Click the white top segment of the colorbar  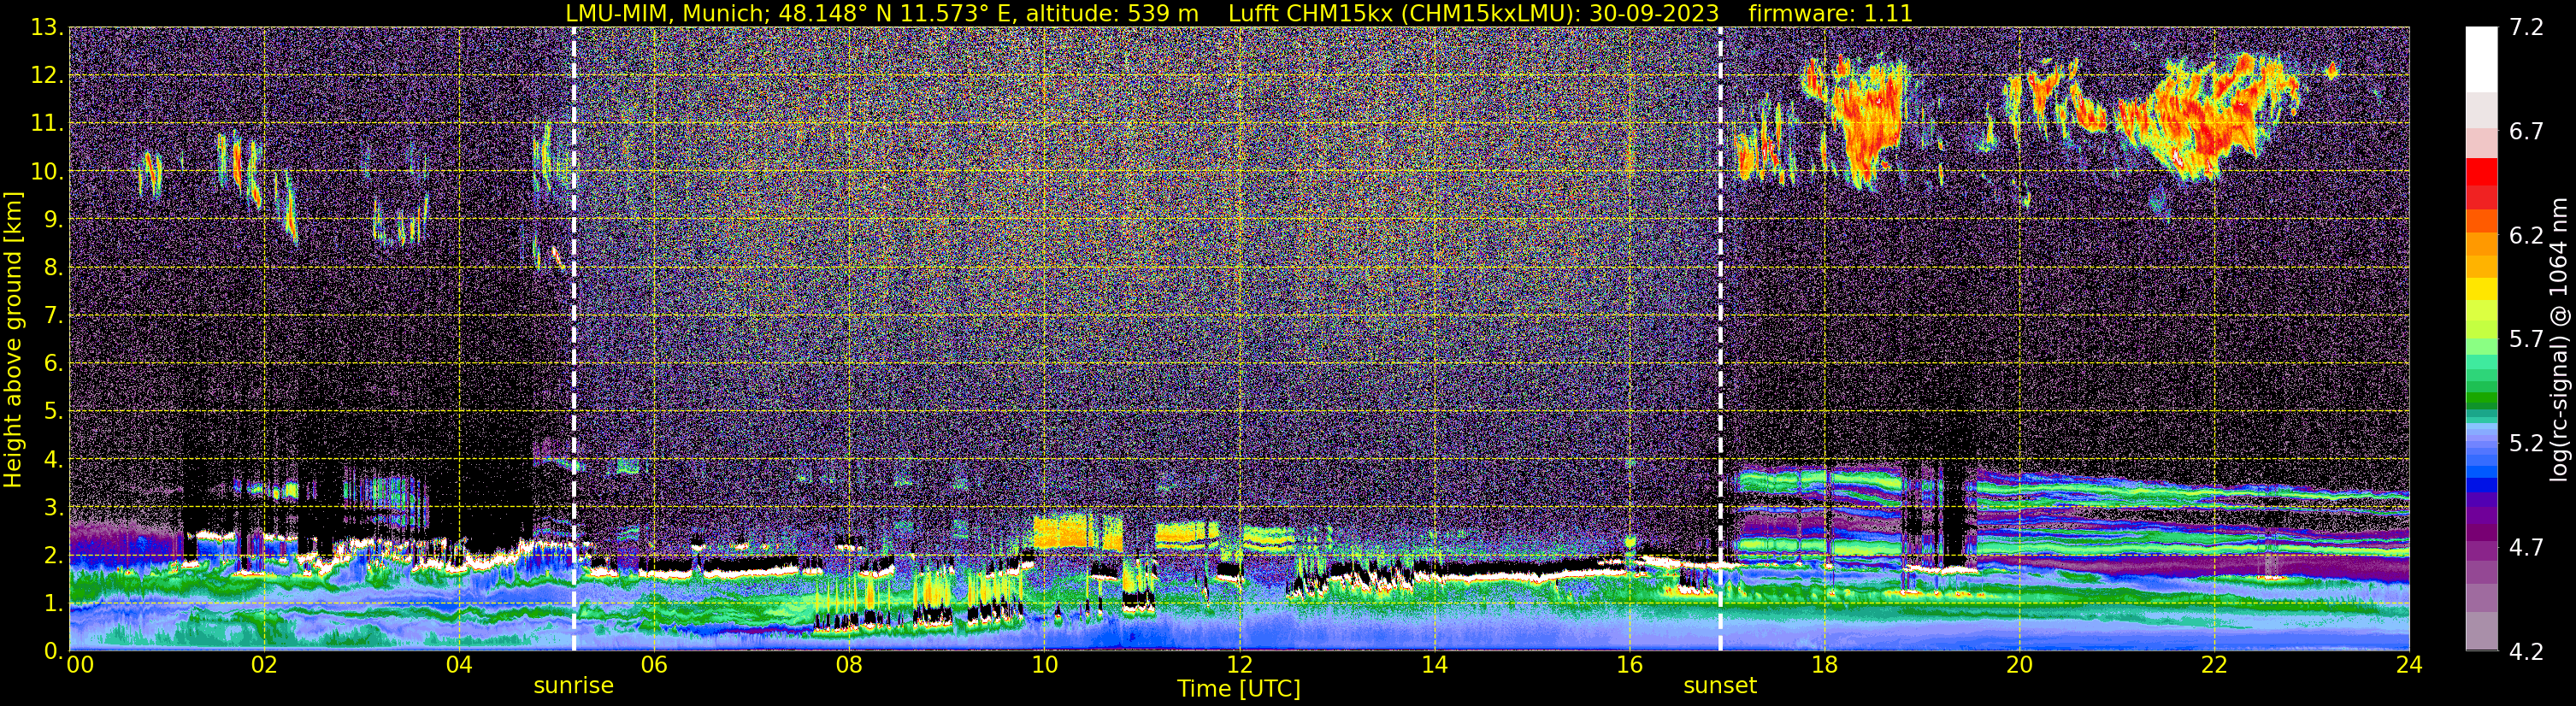pos(2481,60)
